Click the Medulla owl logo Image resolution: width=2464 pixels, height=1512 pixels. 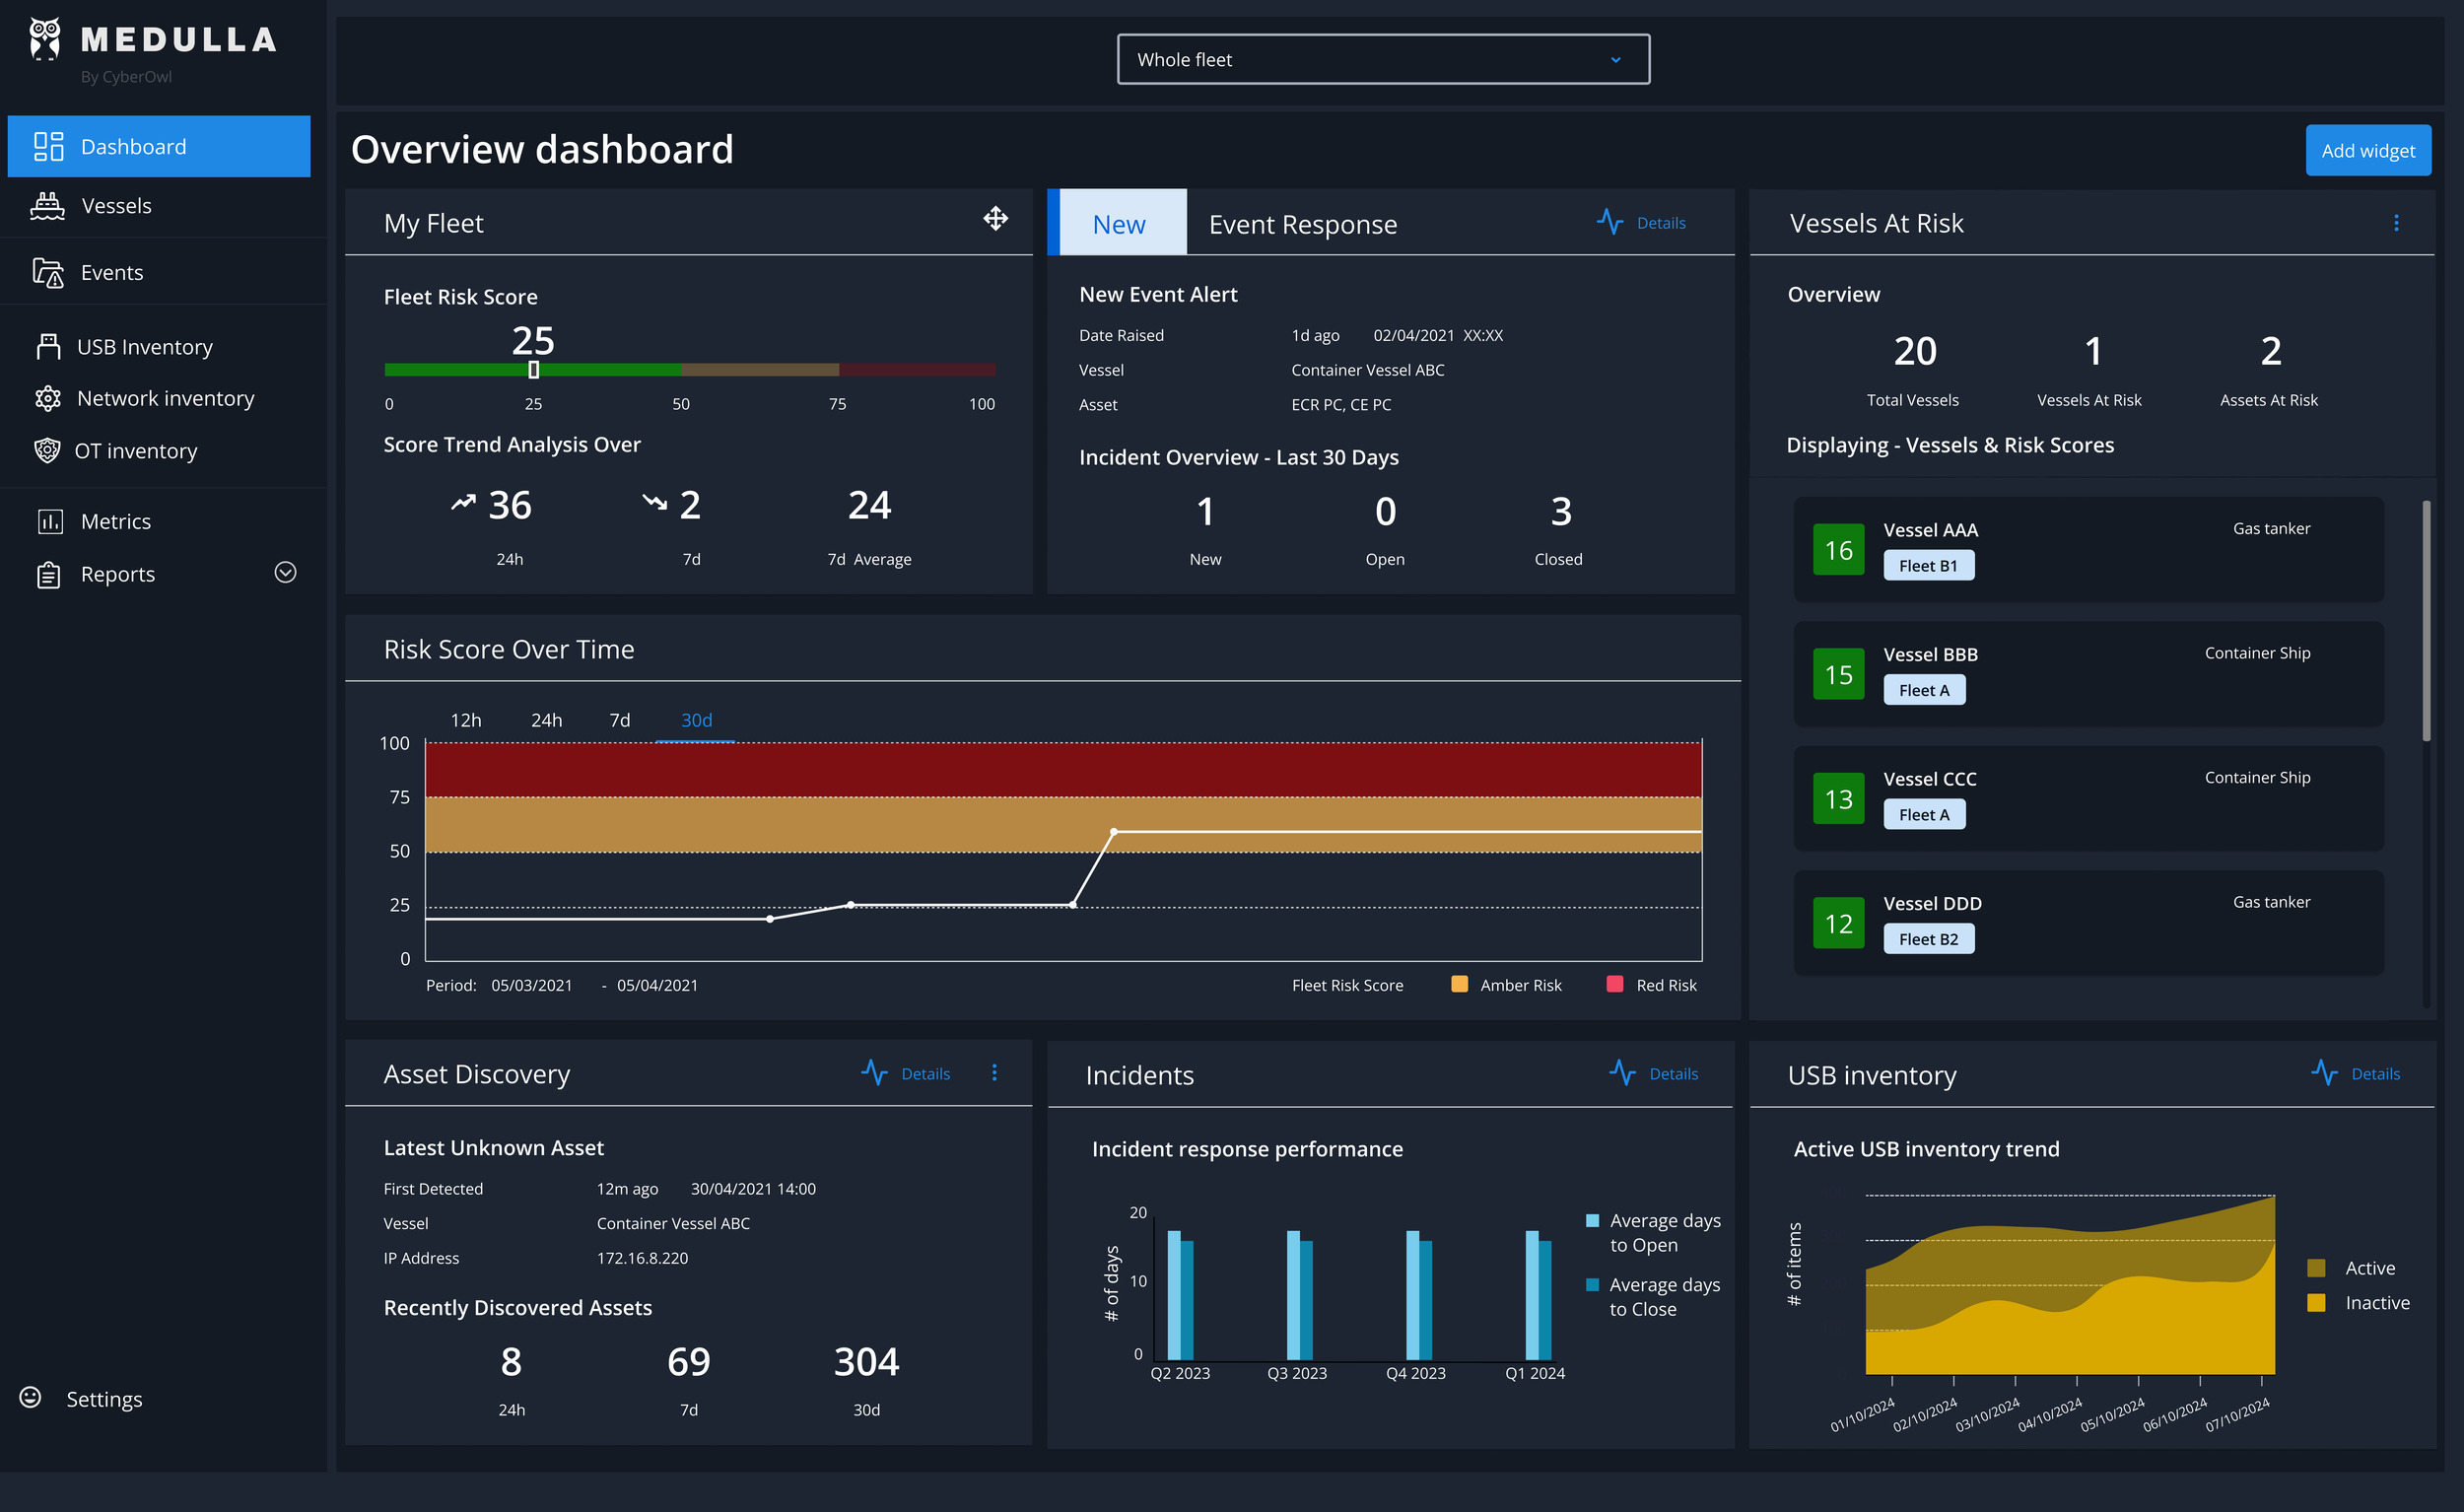(44, 39)
